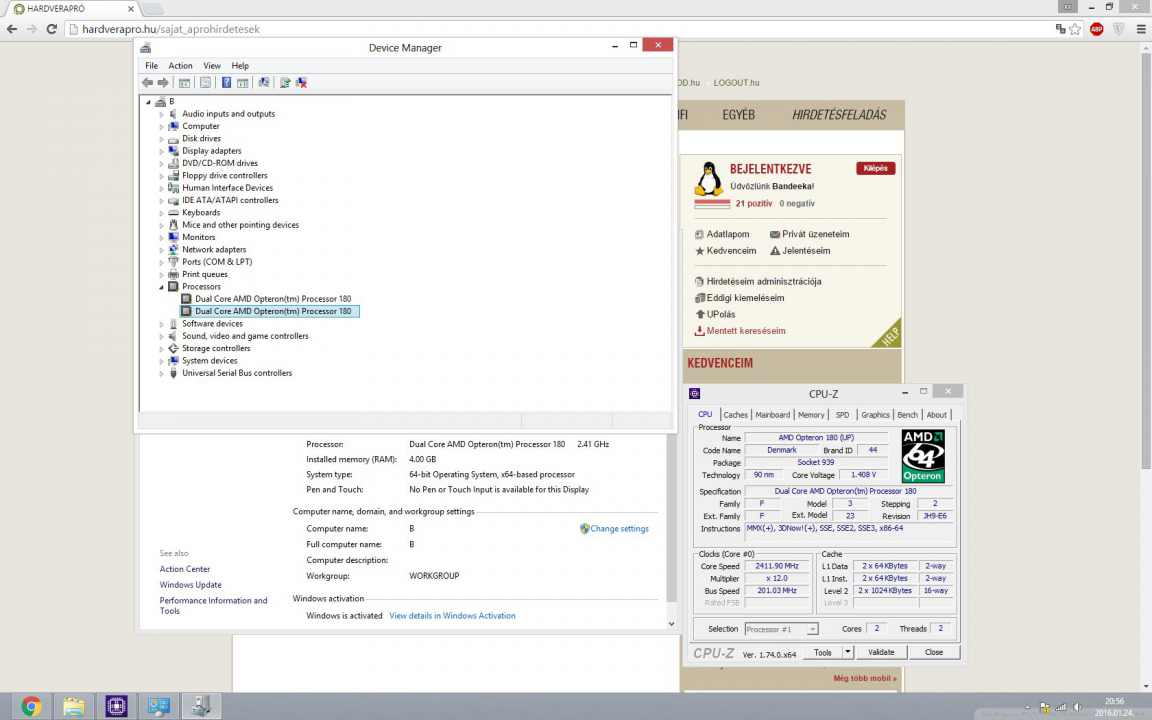Image resolution: width=1152 pixels, height=720 pixels.
Task: Click the HIRDETÉSFELADÁS navigation item
Action: pyautogui.click(x=839, y=115)
